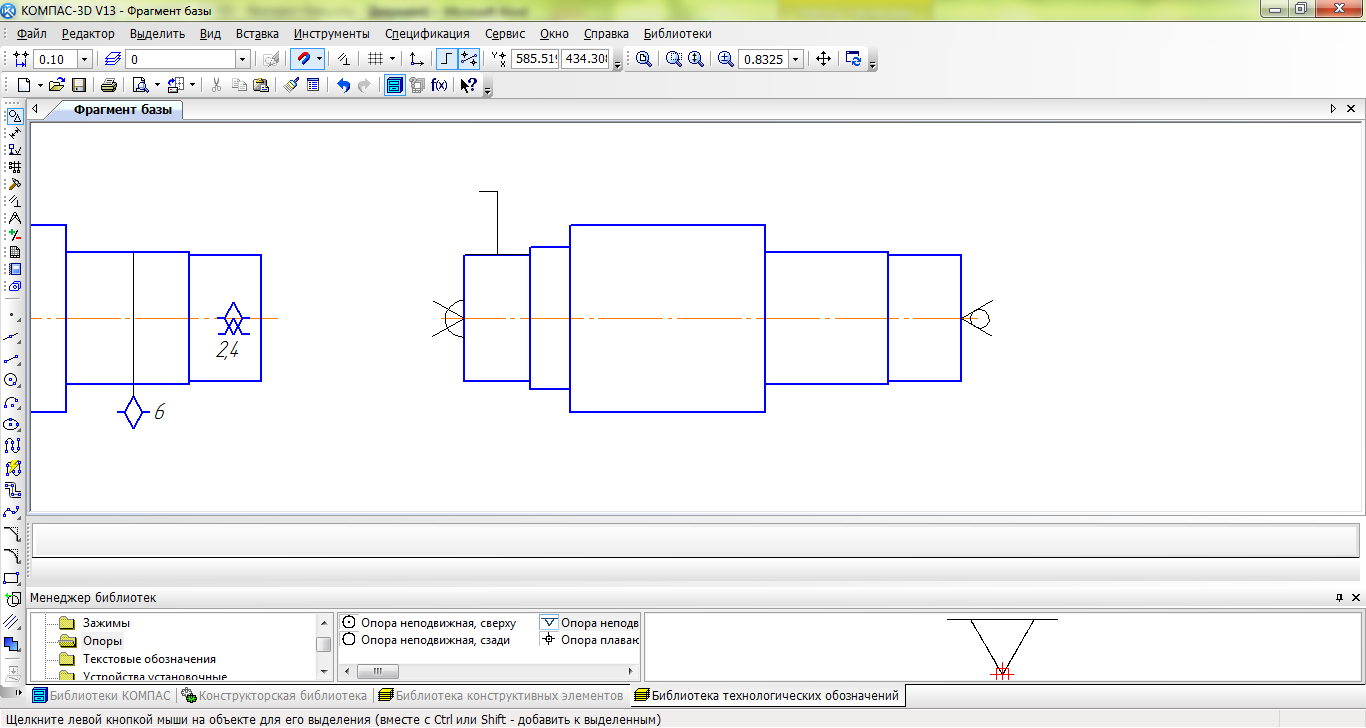The width and height of the screenshot is (1366, 728).
Task: Create a new document with the New icon
Action: (24, 86)
